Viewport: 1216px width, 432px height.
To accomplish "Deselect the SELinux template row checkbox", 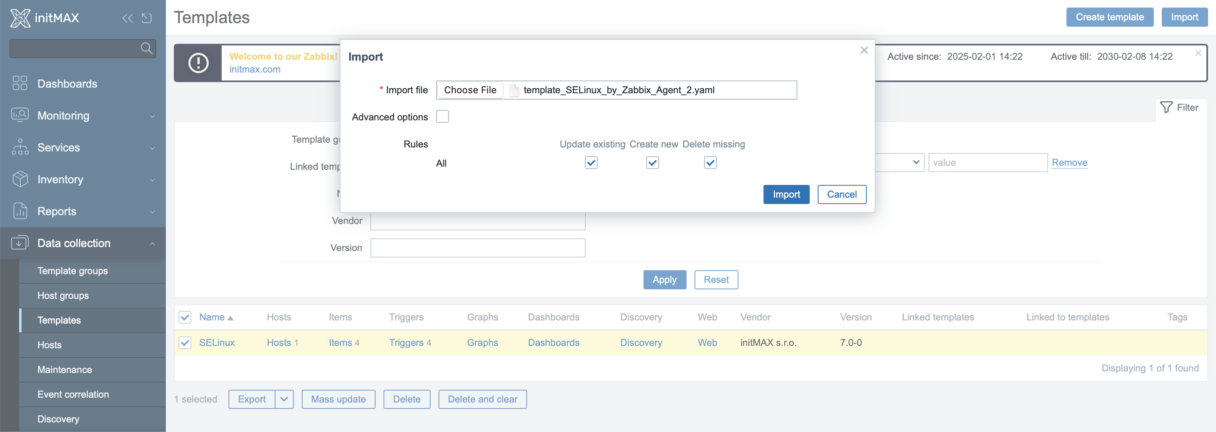I will click(x=184, y=342).
